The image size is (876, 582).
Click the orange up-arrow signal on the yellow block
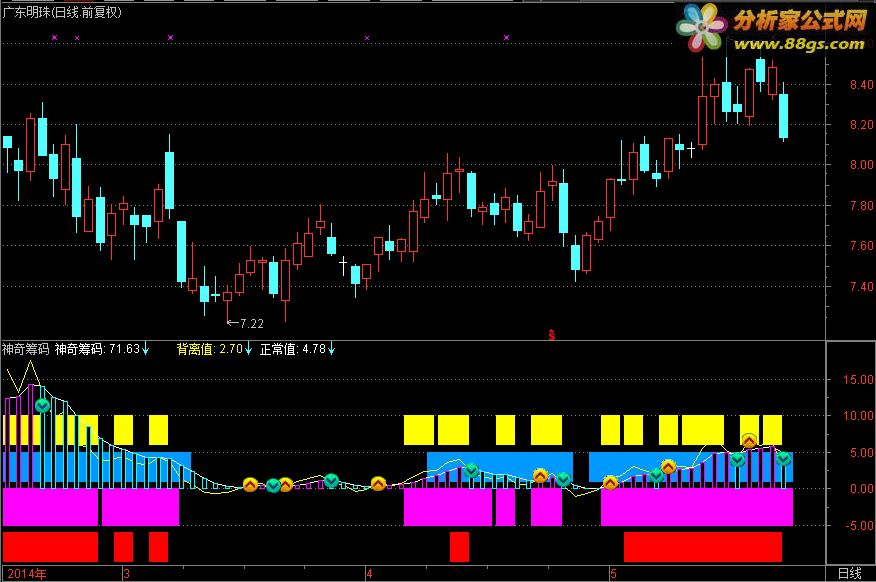749,441
